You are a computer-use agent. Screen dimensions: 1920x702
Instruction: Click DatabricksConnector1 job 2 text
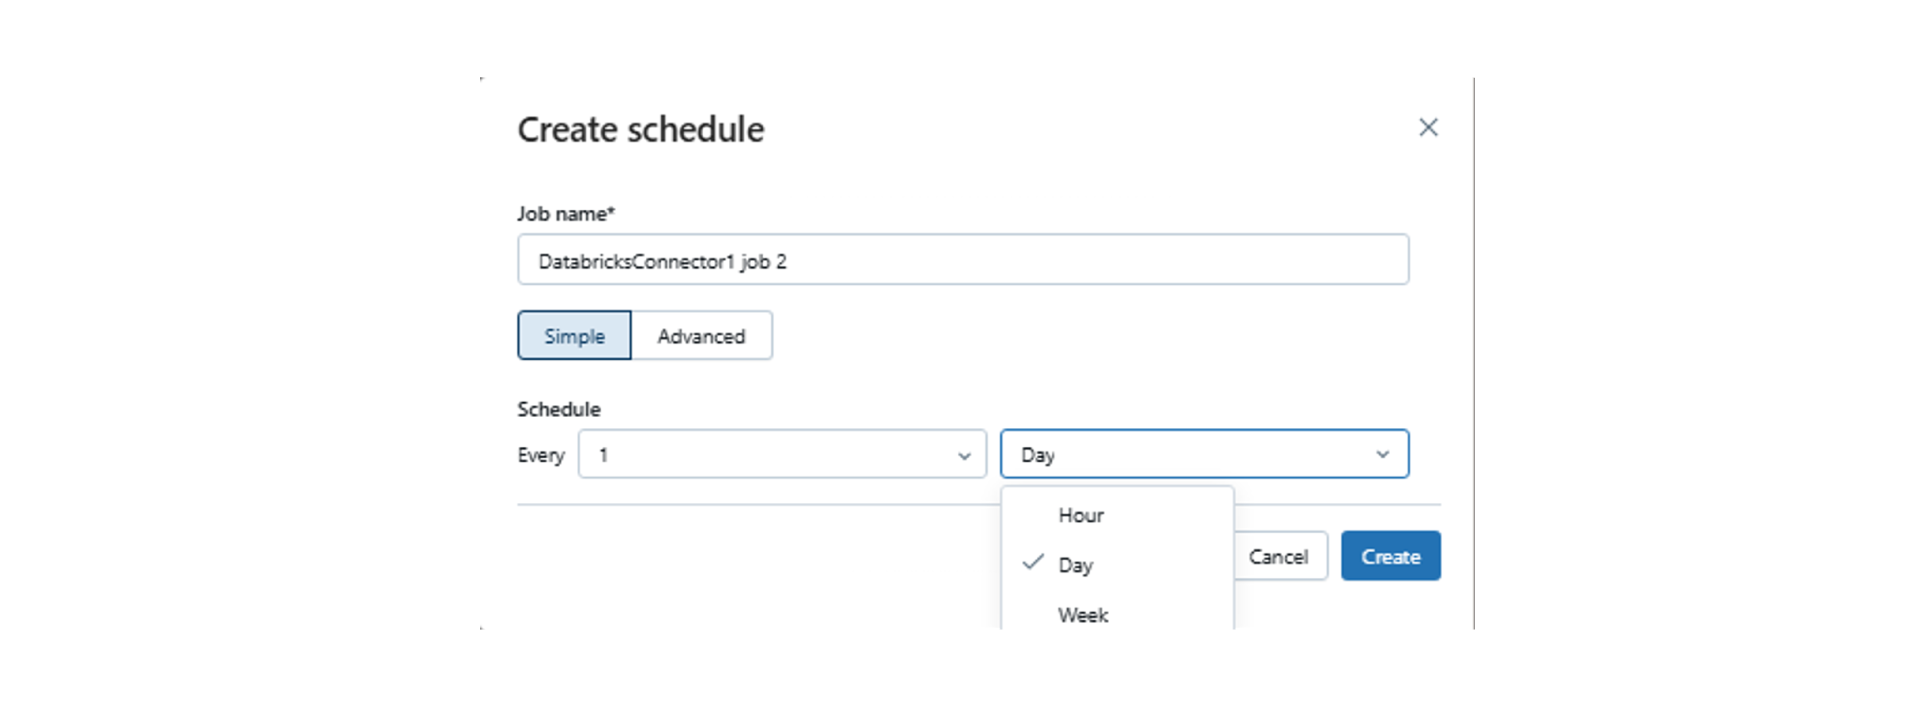tap(662, 262)
